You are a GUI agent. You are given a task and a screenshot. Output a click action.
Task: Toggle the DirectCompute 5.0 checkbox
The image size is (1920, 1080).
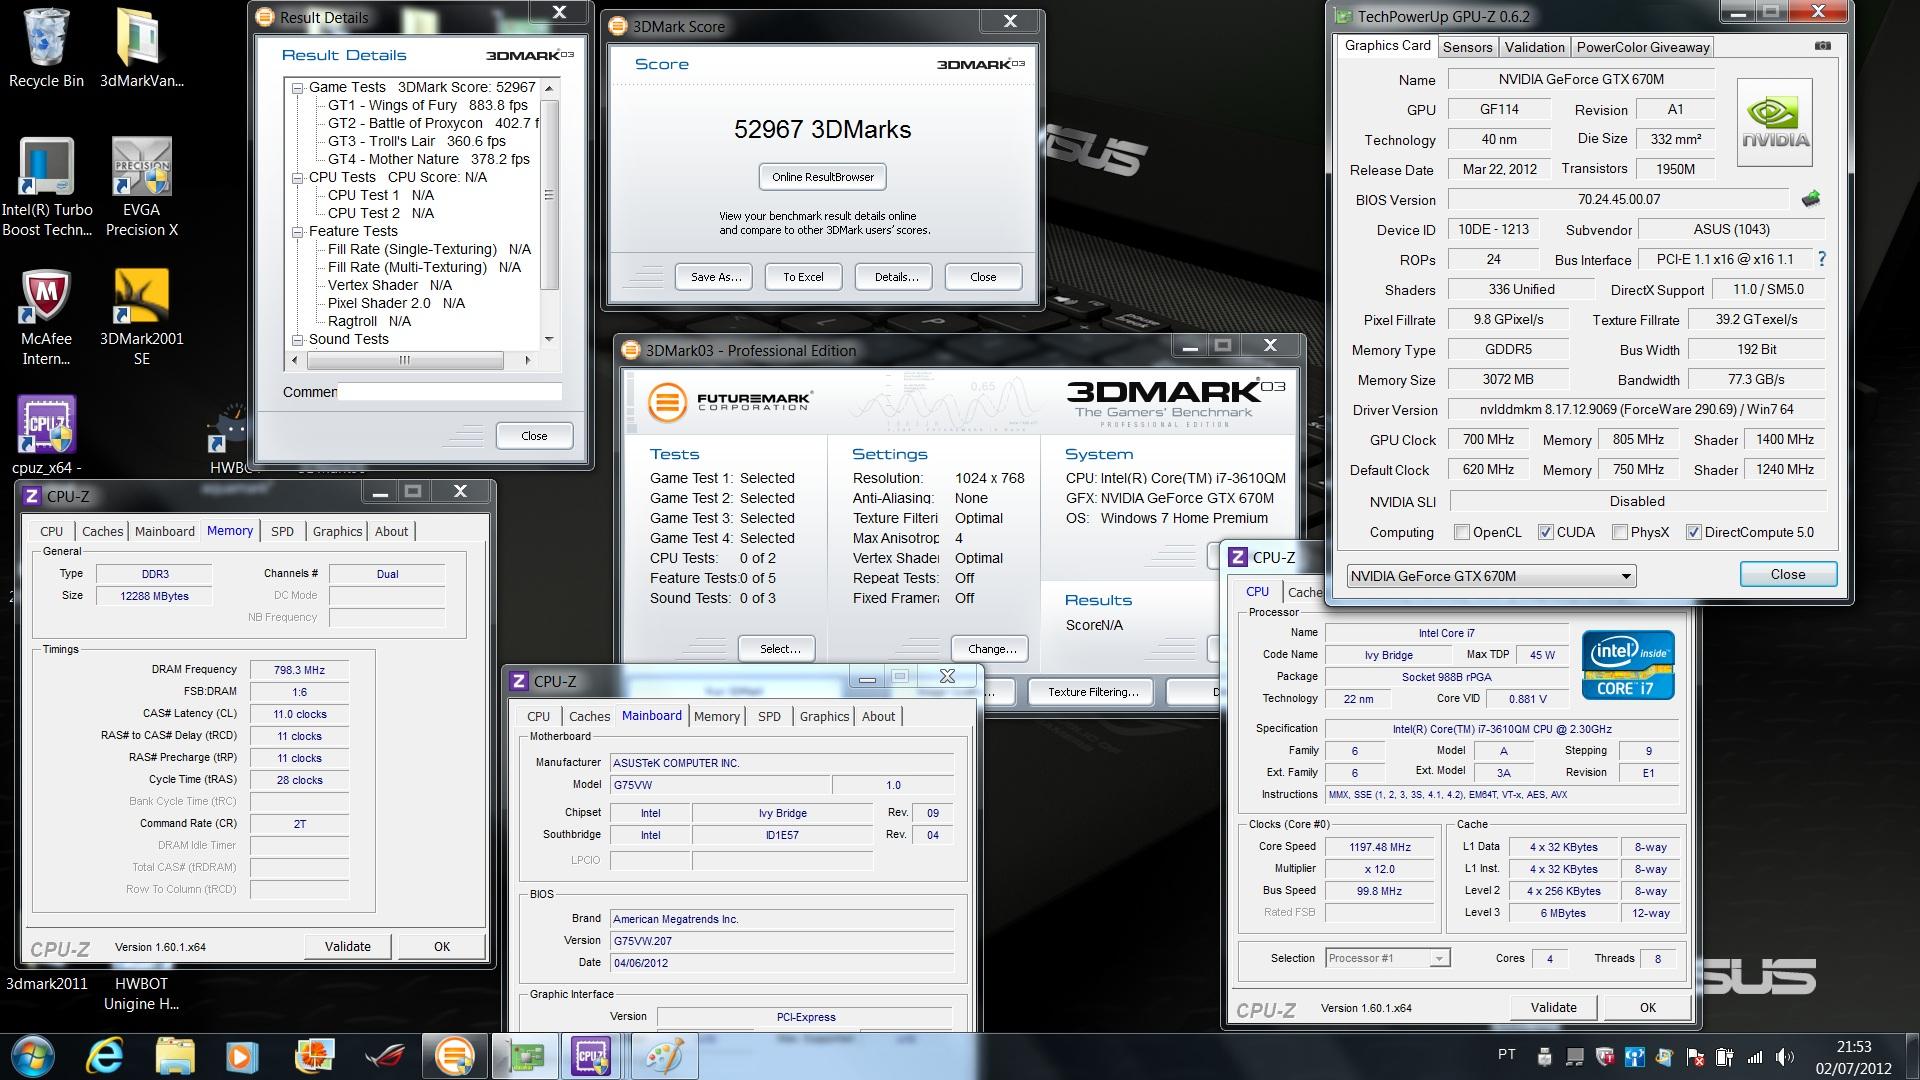click(1693, 533)
